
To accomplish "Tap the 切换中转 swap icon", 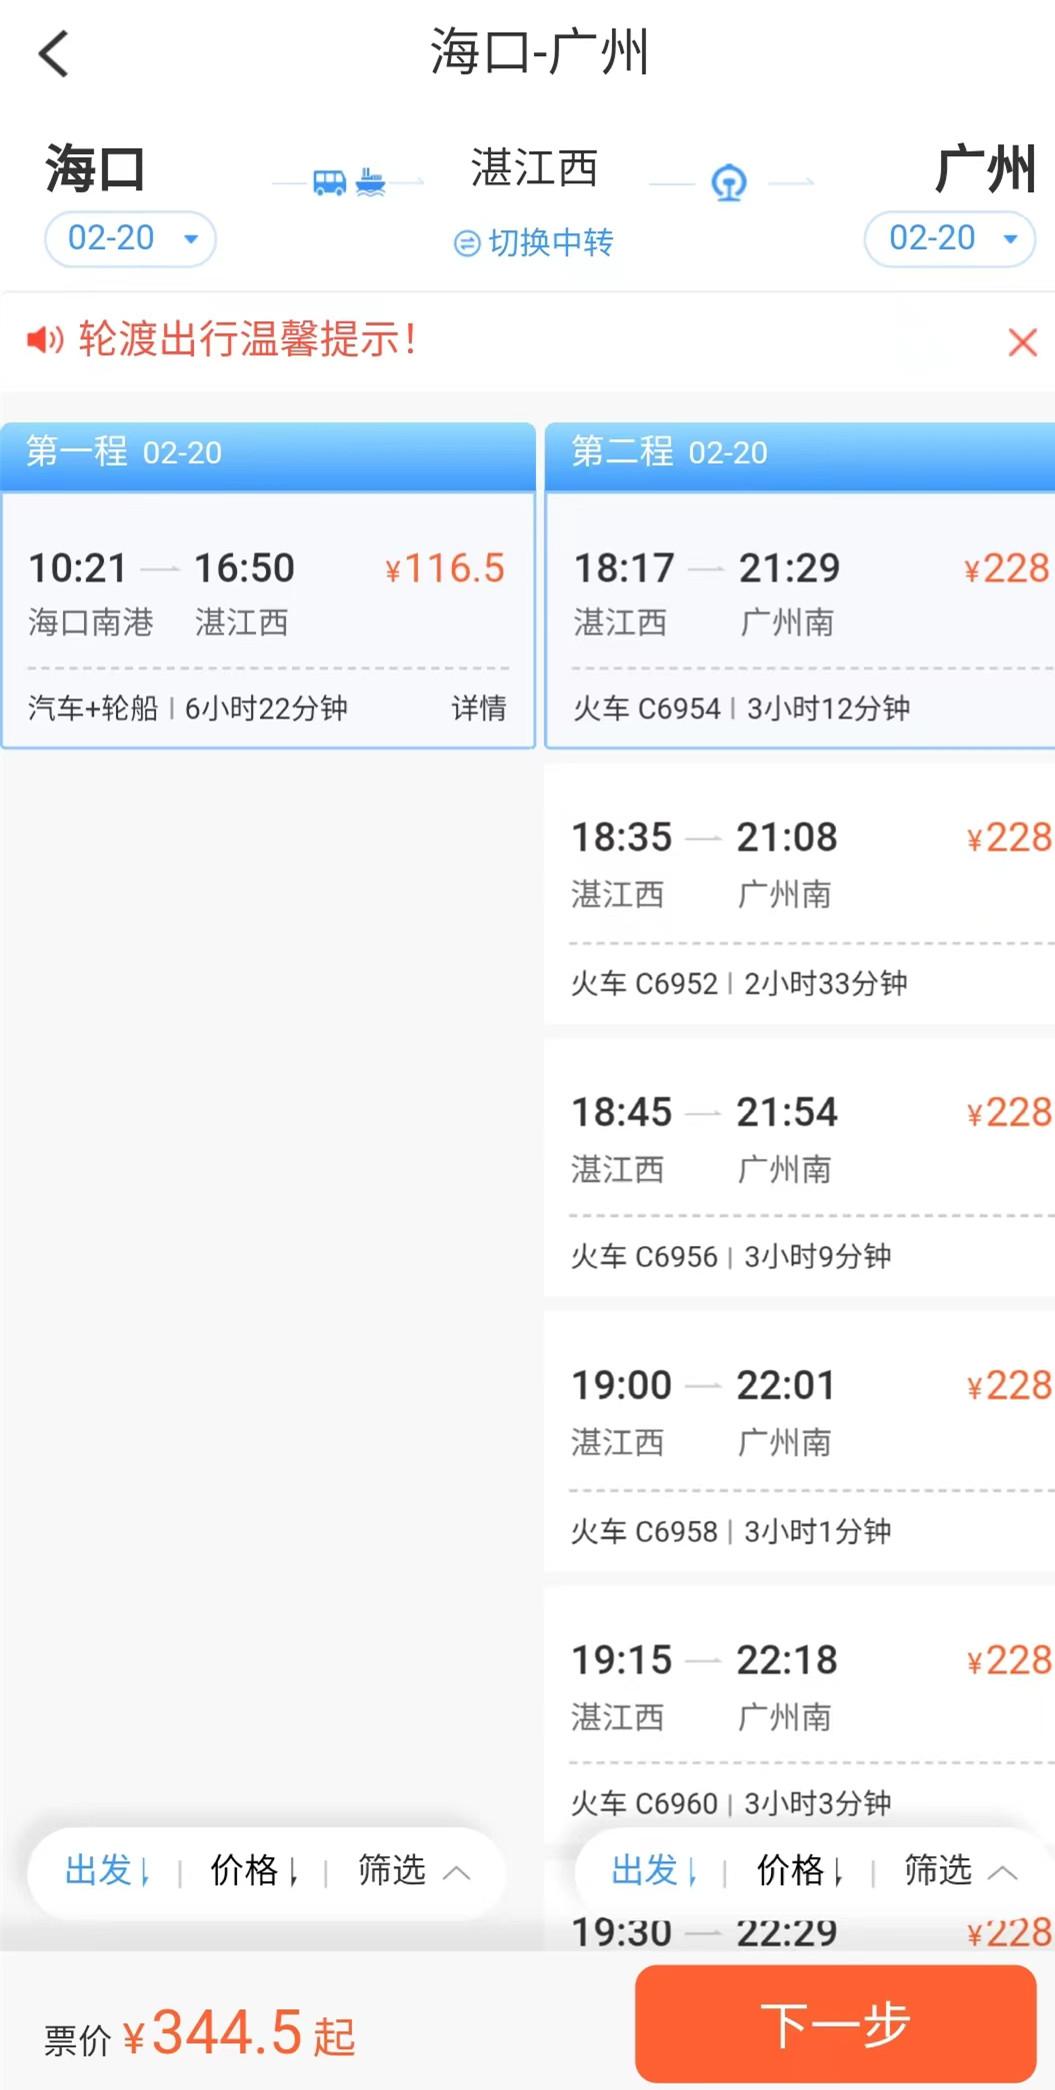I will point(467,244).
